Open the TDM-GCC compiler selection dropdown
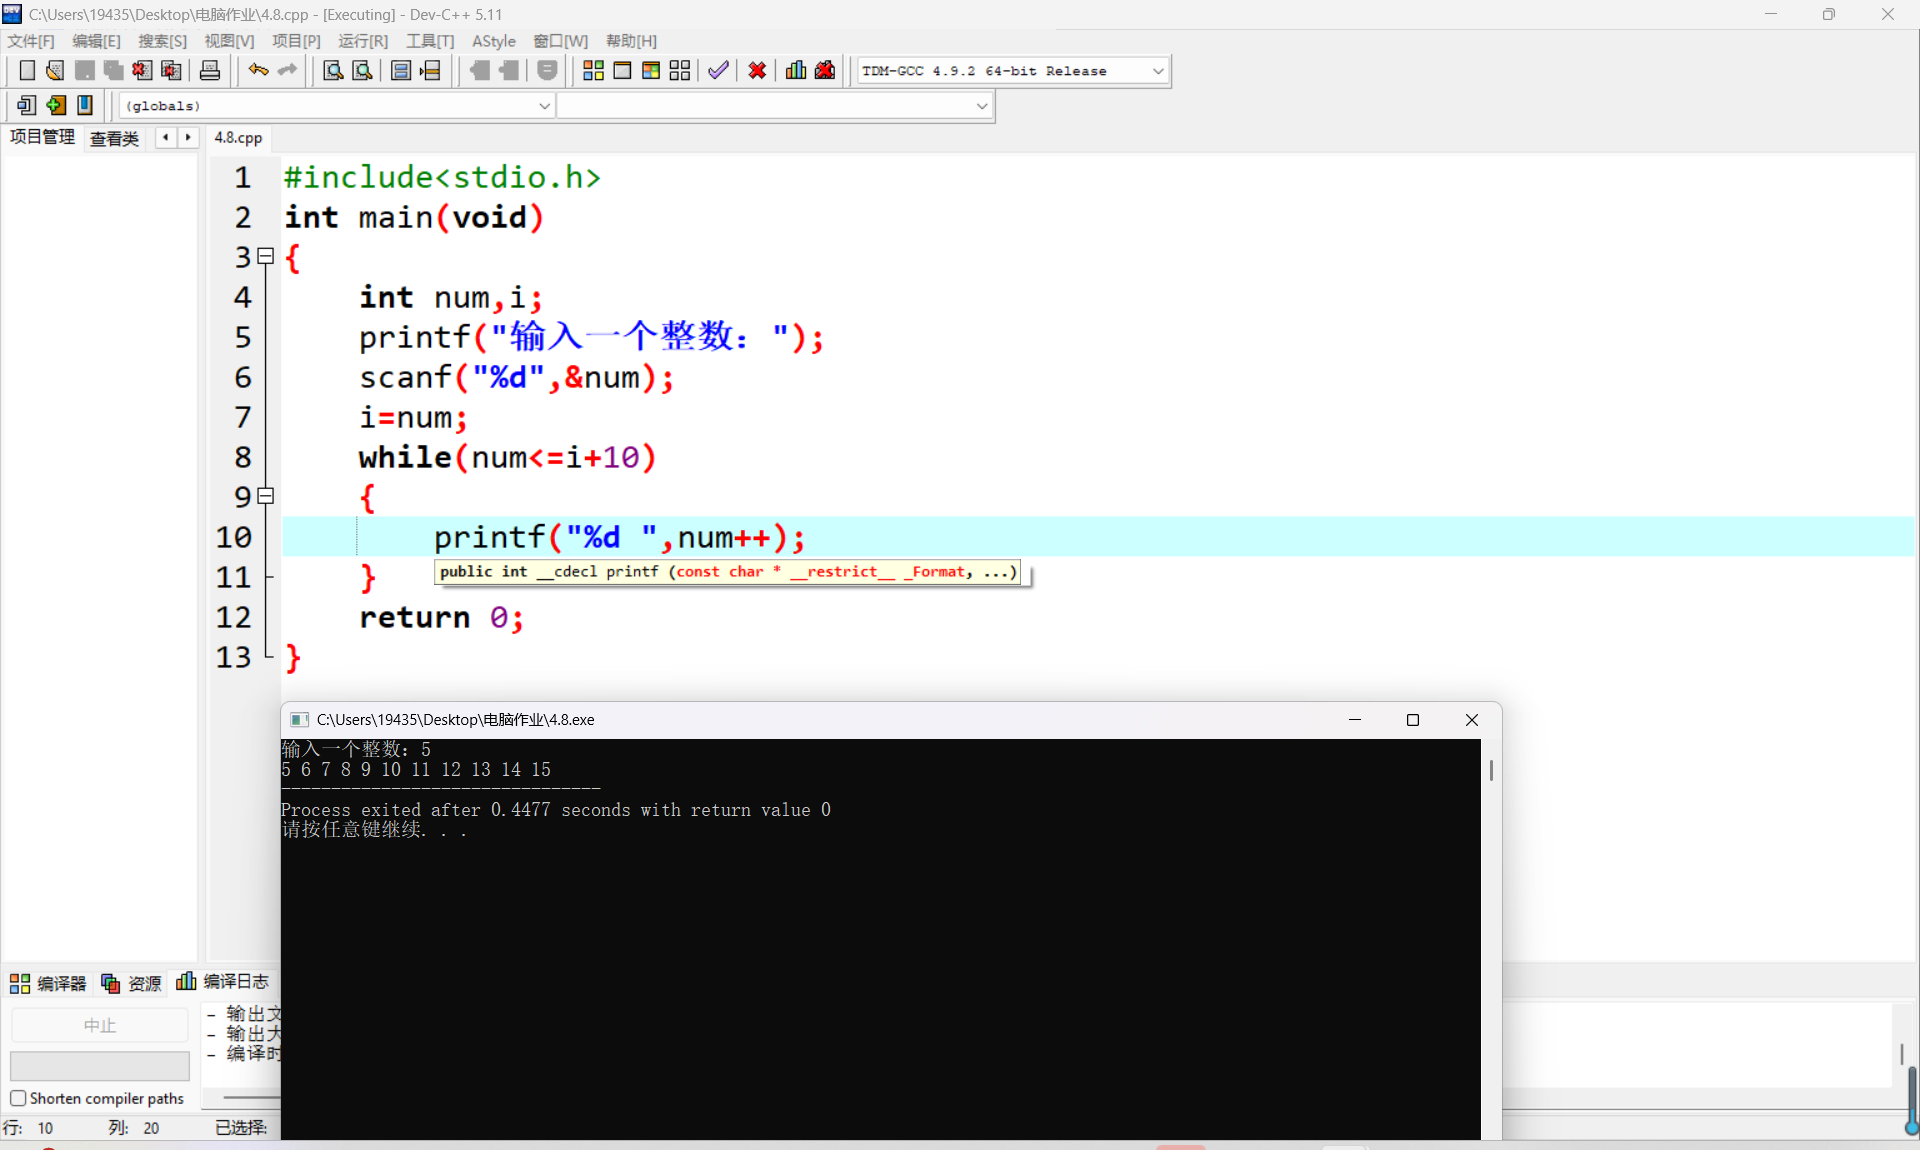 (1158, 71)
